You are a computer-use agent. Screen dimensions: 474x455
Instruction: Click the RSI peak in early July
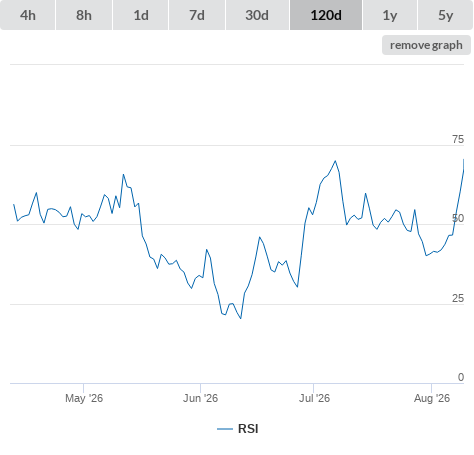tap(335, 161)
